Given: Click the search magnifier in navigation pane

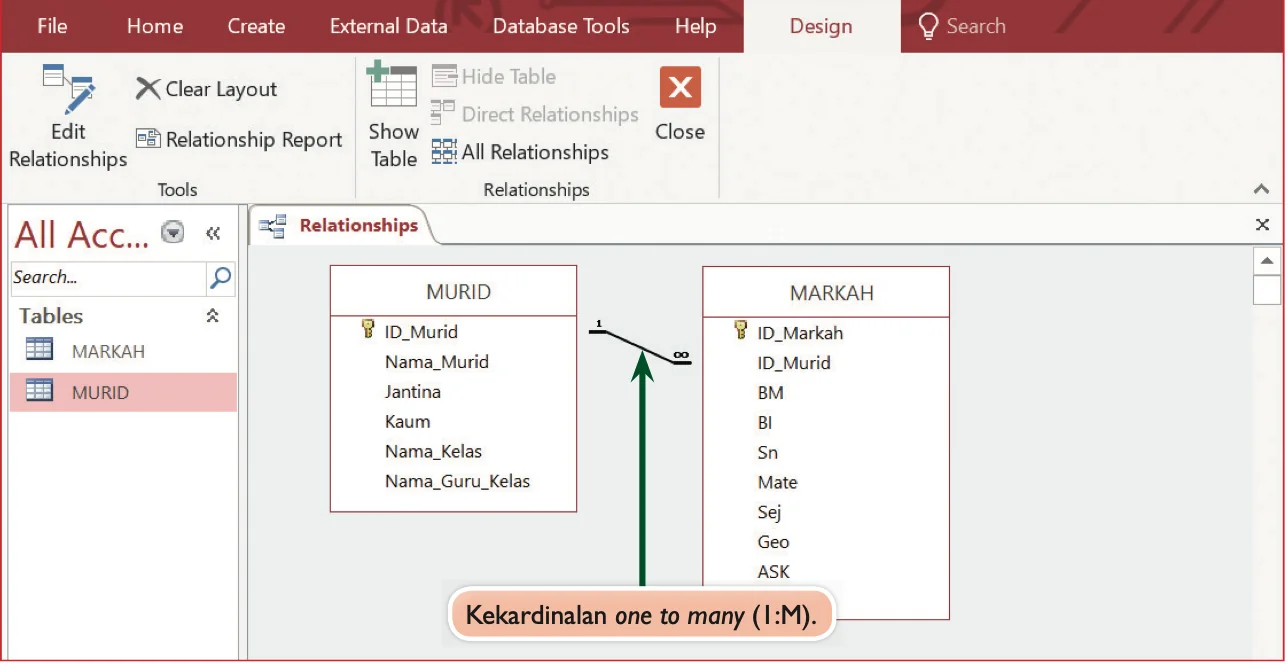Looking at the screenshot, I should pos(221,278).
